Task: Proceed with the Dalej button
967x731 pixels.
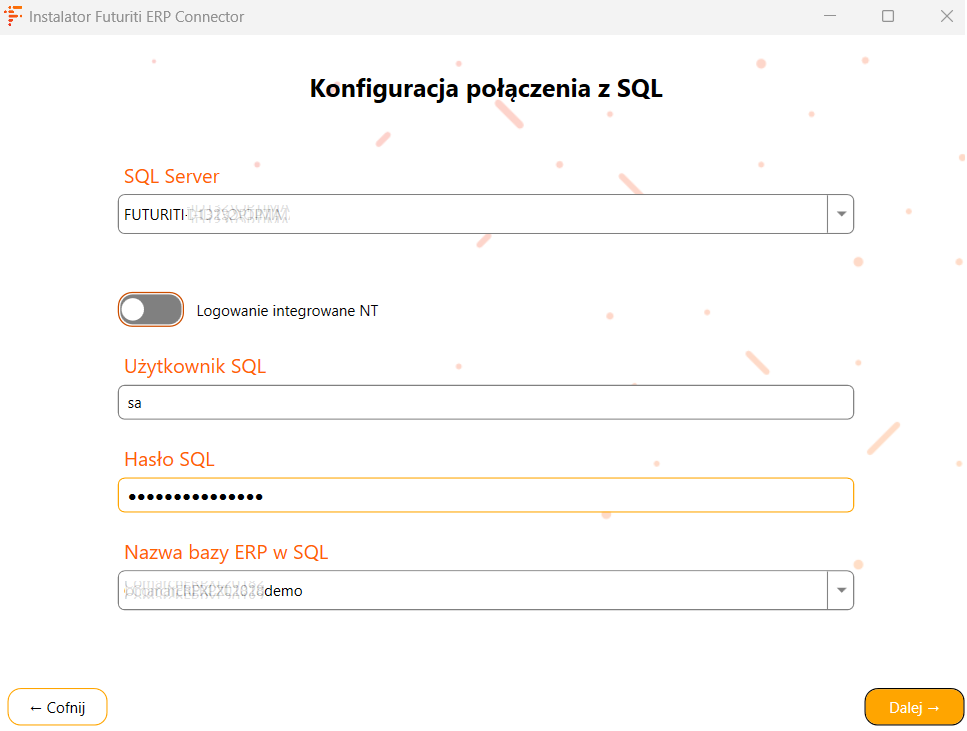Action: tap(914, 707)
